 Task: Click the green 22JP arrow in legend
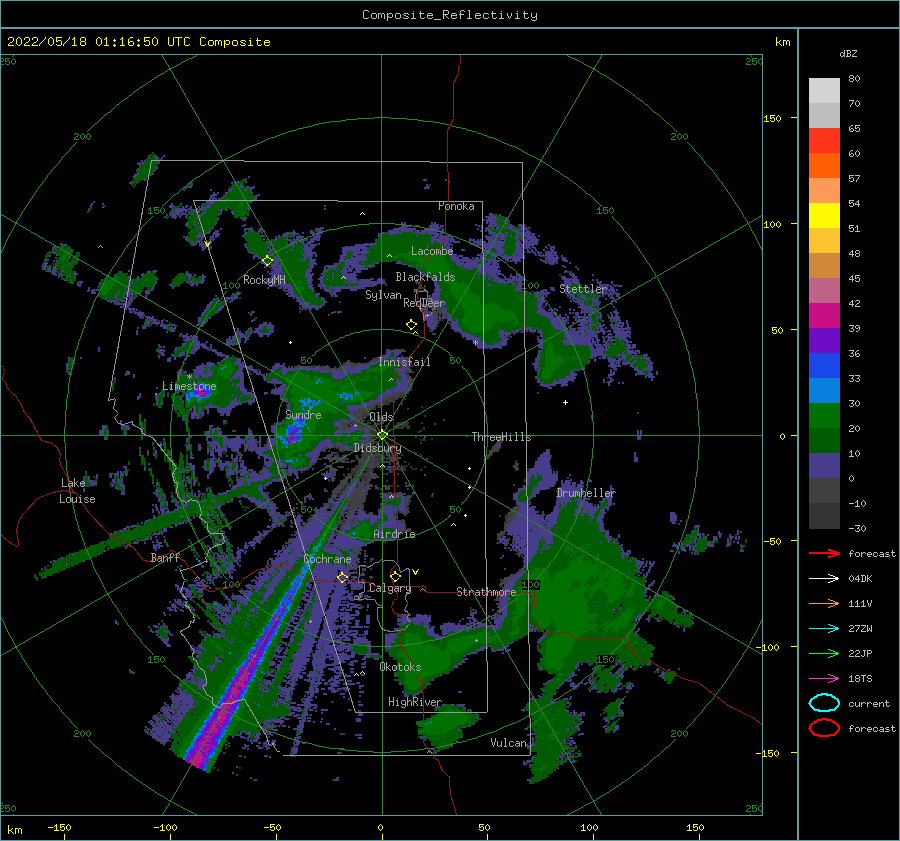824,653
